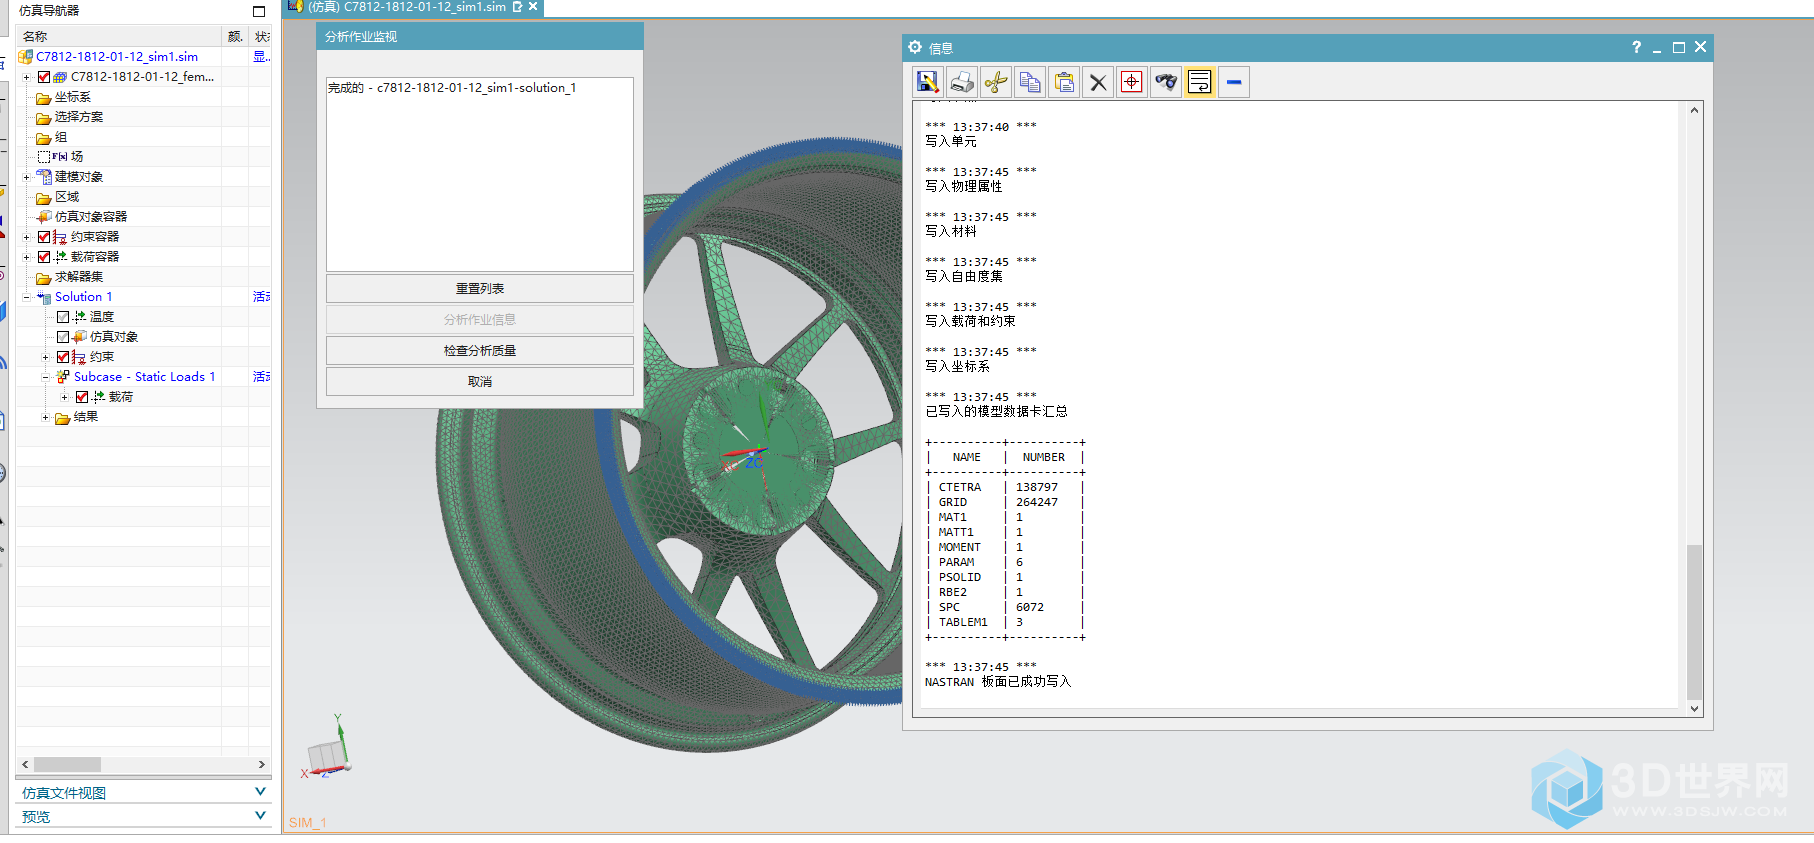Screen dimensions: 1814x843
Task: Click the 坐标系 folder in navigator
Action: (72, 97)
